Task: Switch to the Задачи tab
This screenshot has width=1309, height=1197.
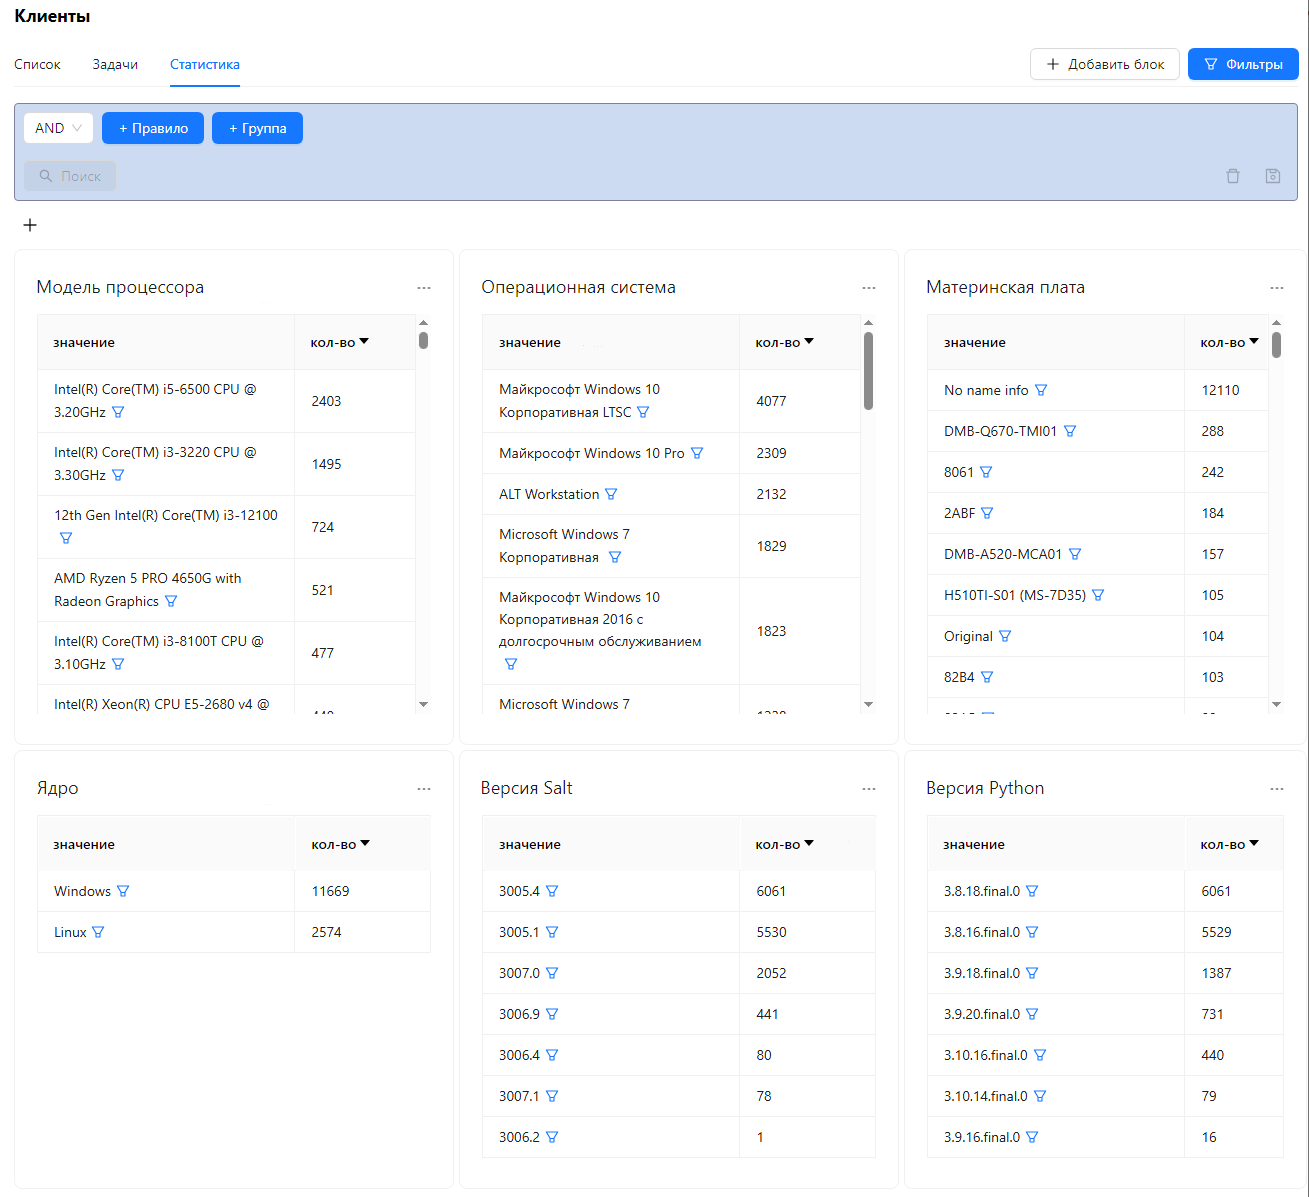Action: [x=115, y=64]
